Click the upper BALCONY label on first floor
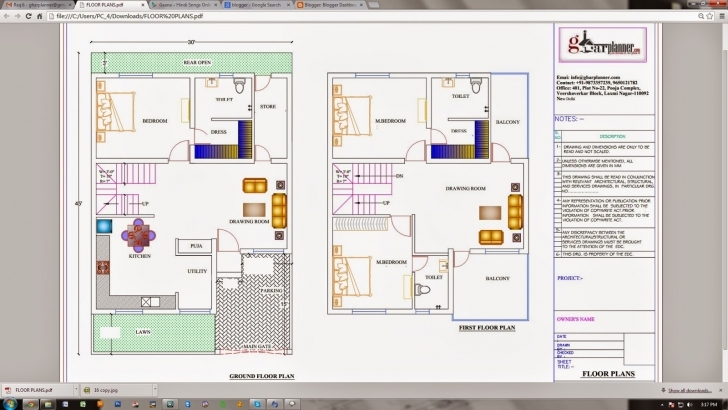Screen dimensions: 728x410 tap(508, 122)
